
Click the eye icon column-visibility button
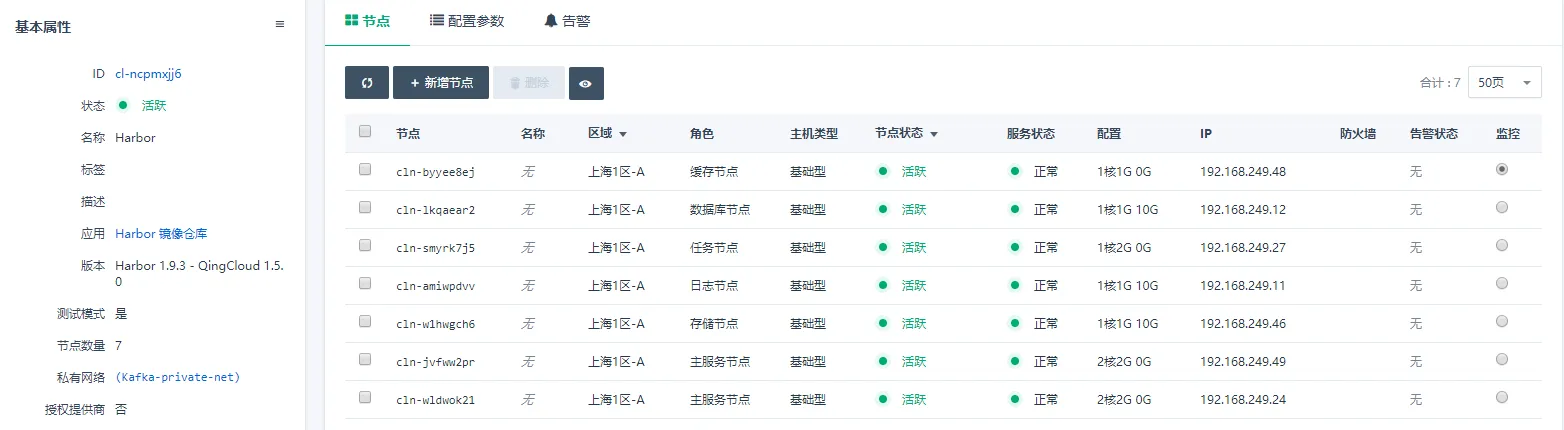[586, 83]
